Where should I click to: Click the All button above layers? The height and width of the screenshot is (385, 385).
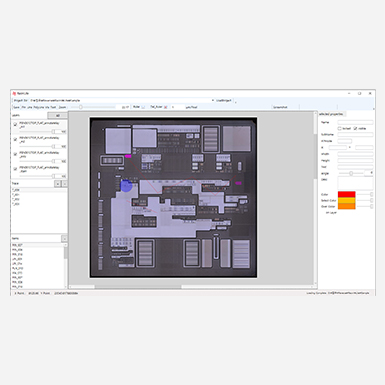point(57,115)
